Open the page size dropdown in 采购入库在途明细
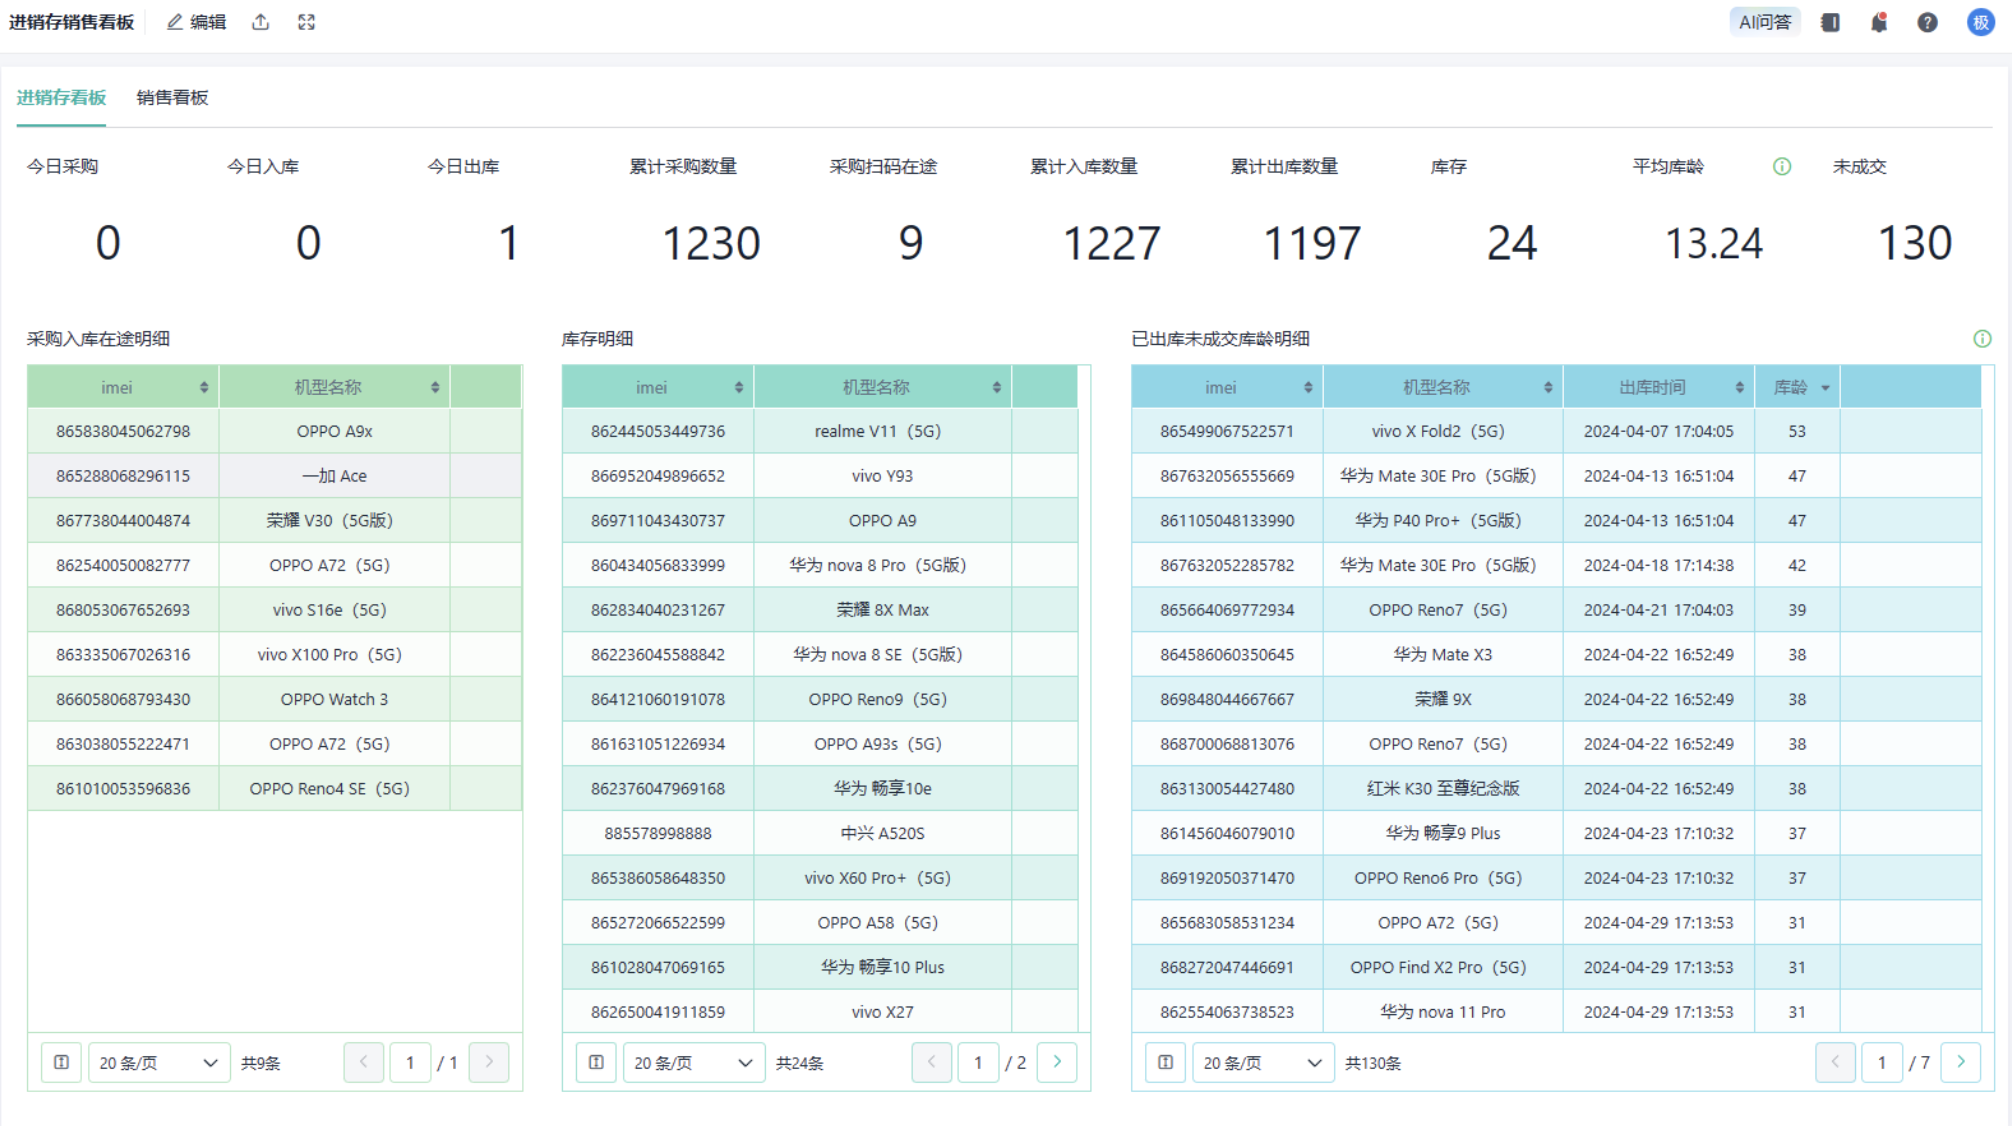This screenshot has width=2012, height=1126. (158, 1062)
